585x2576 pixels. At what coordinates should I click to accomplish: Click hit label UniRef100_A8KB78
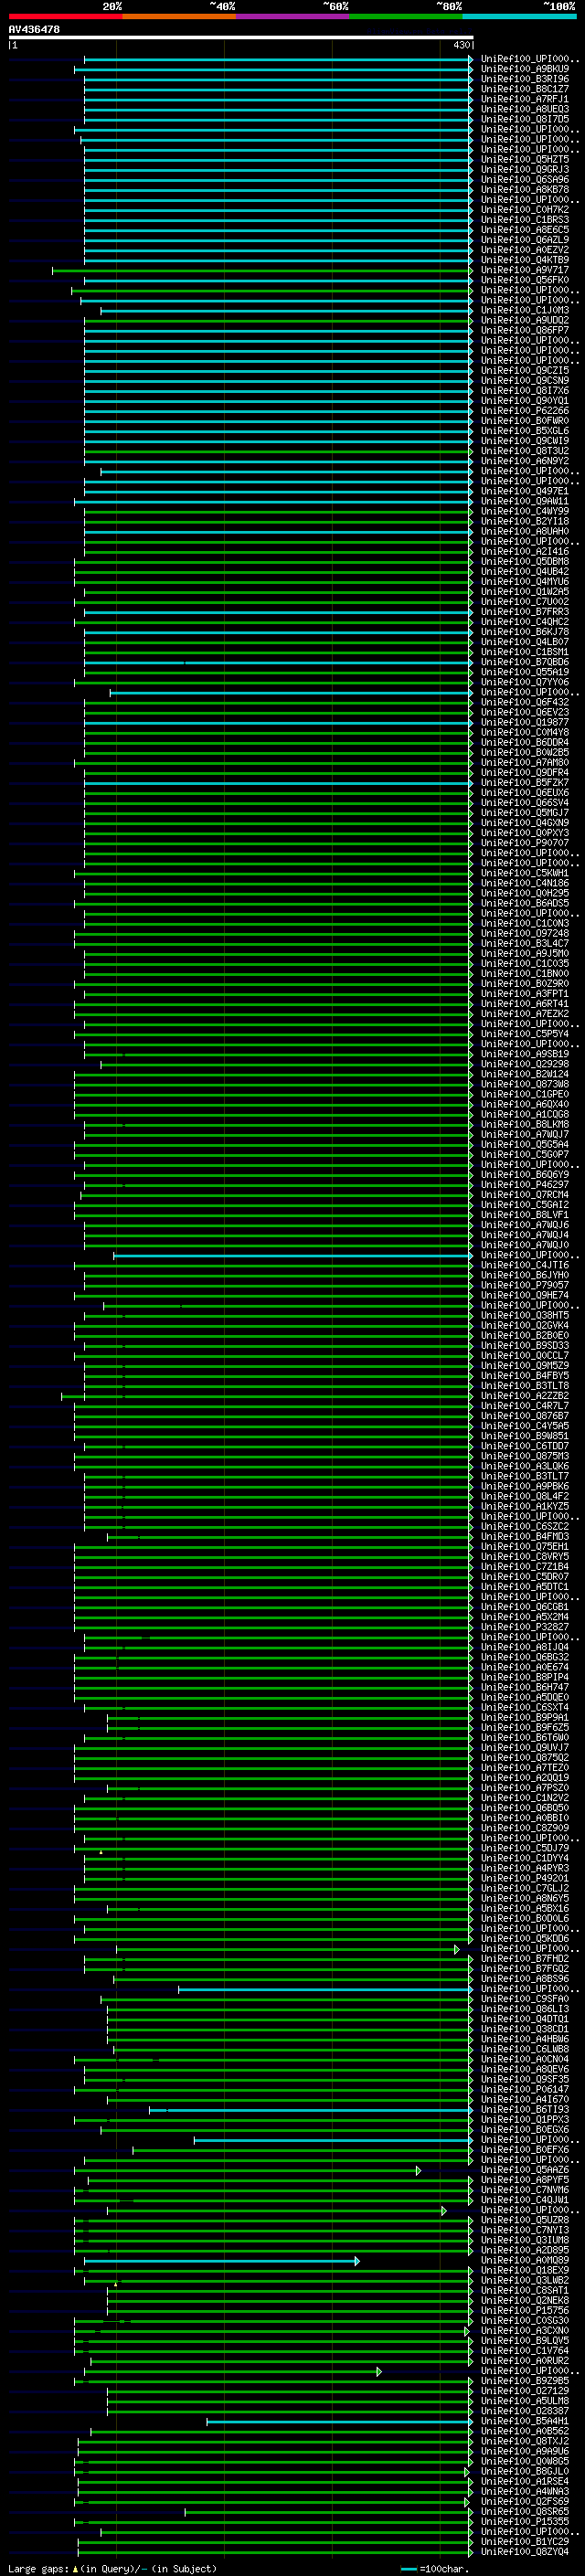(525, 190)
